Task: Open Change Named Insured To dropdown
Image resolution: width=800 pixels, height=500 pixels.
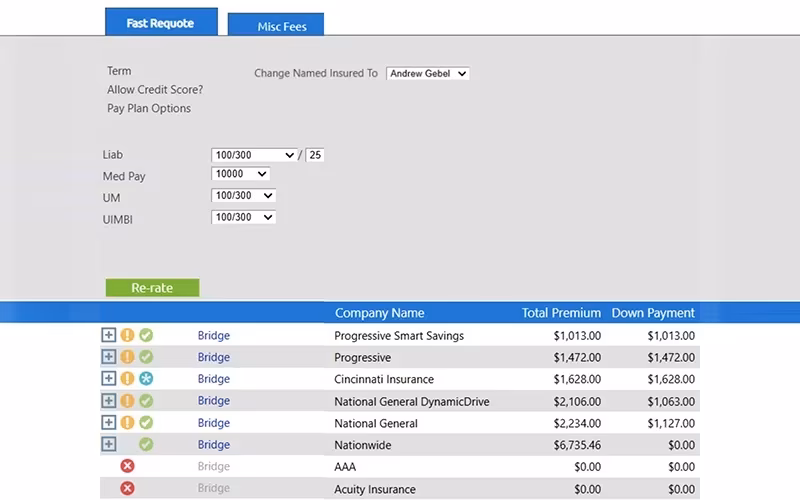Action: 428,73
